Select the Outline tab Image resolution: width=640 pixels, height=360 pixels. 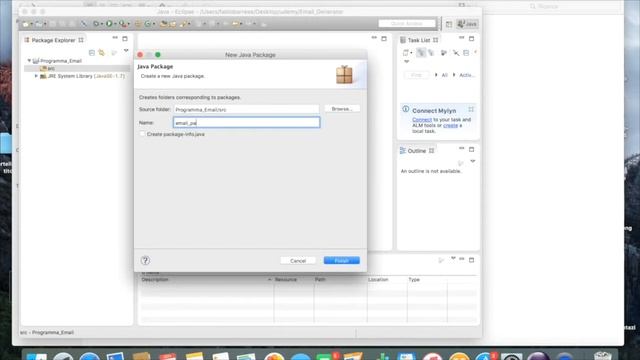click(417, 151)
